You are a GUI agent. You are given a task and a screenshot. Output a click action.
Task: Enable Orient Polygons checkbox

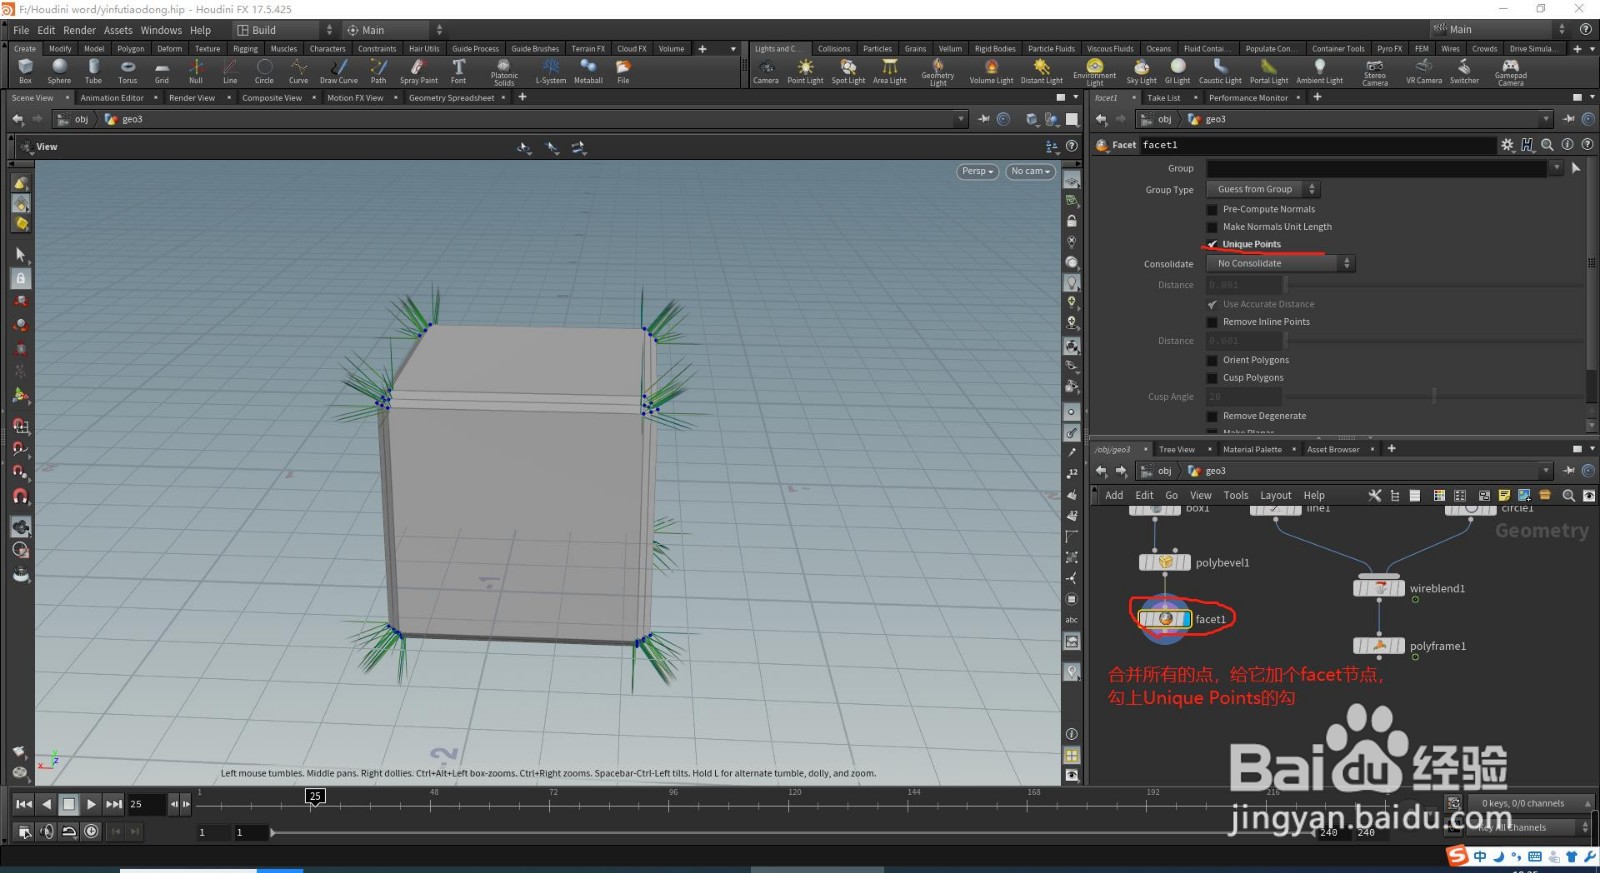[x=1212, y=360]
